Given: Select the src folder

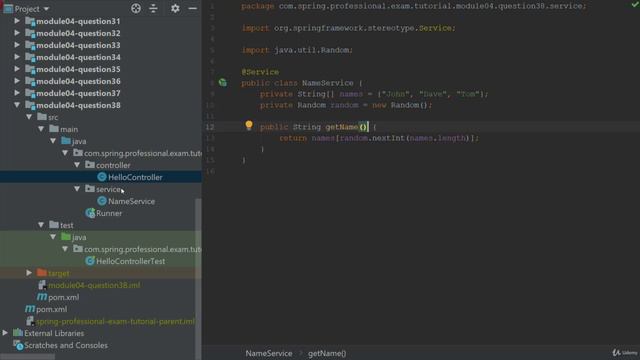Looking at the screenshot, I should (53, 117).
